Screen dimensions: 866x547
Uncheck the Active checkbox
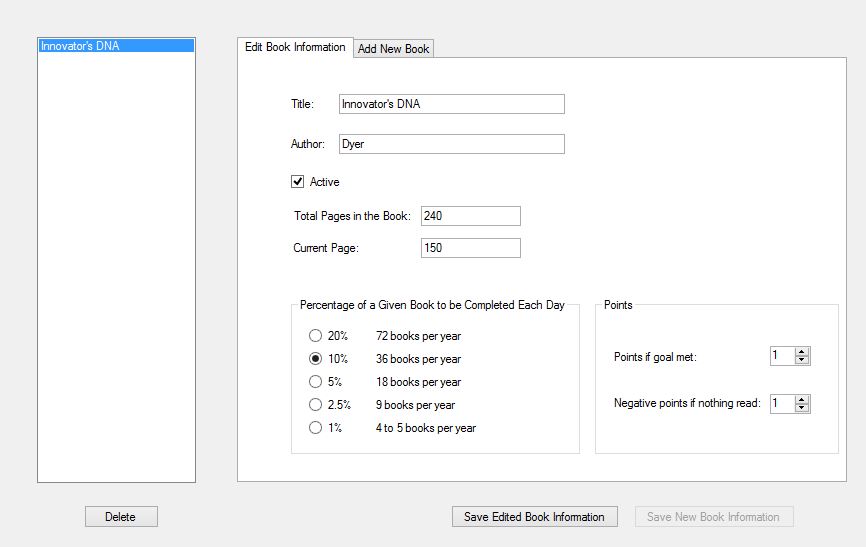298,182
